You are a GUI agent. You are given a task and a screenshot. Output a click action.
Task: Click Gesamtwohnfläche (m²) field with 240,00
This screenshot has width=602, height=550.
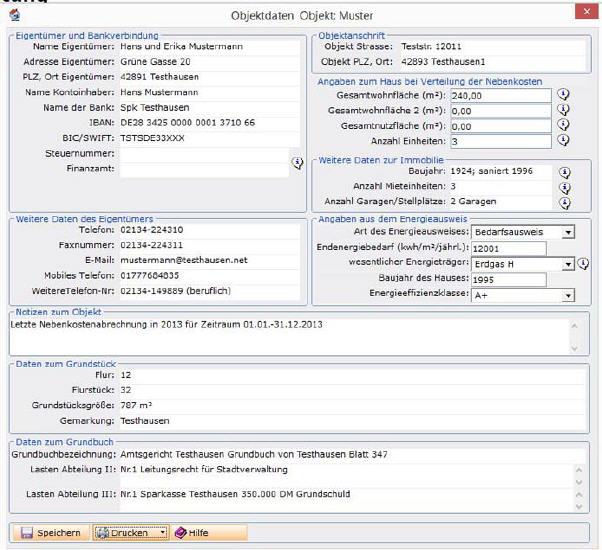point(501,96)
